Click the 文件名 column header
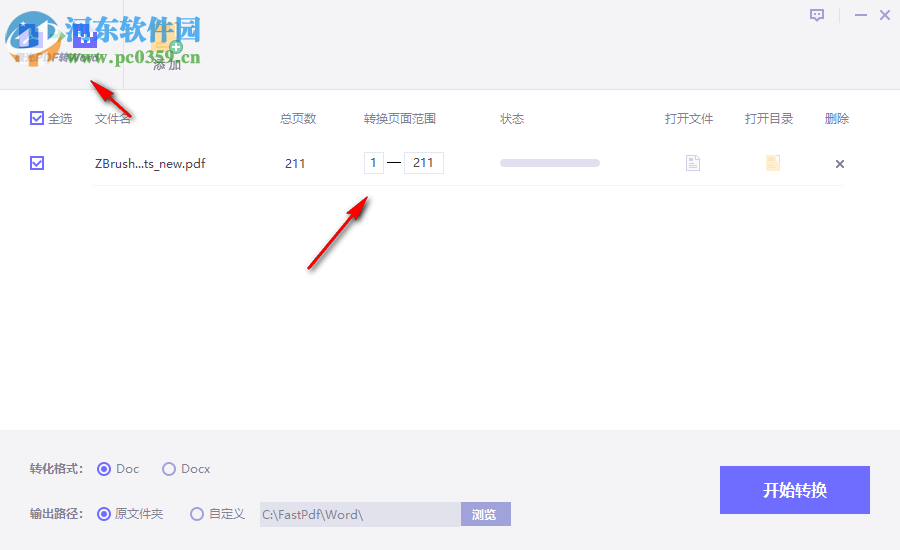900x550 pixels. click(x=112, y=119)
